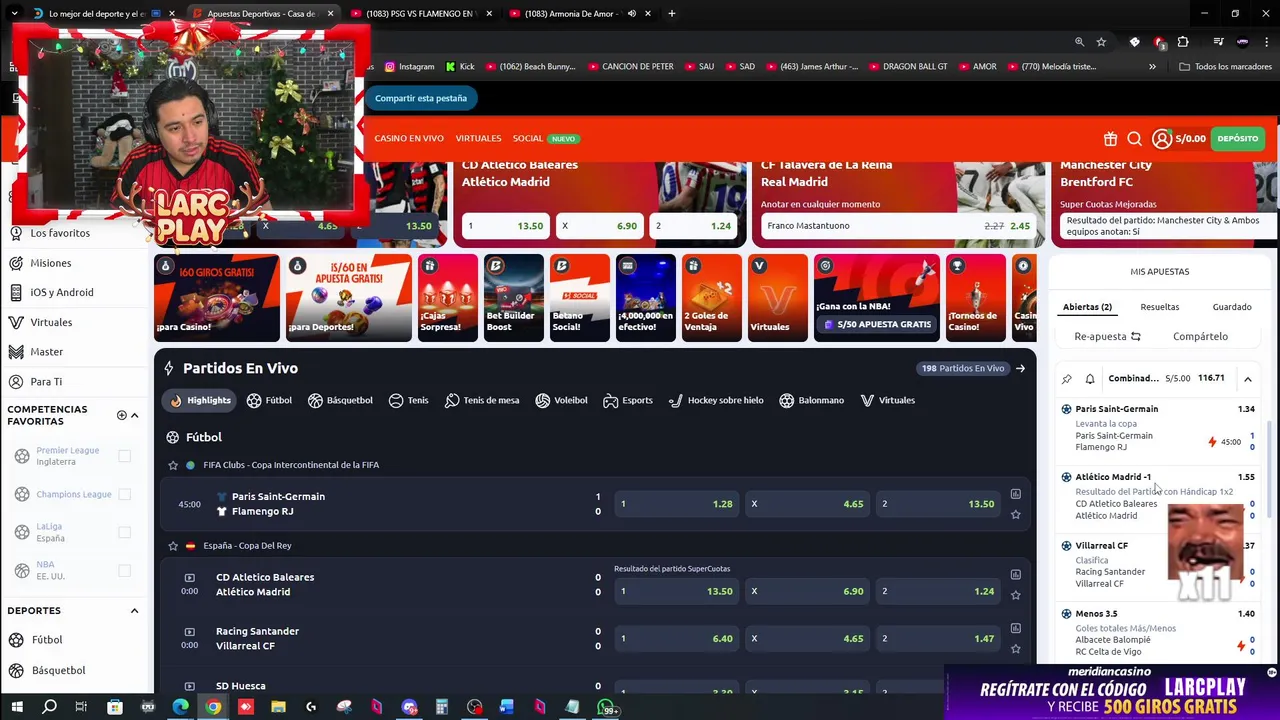Bet on PSG win at 1.28
1280x720 pixels.
(677, 504)
